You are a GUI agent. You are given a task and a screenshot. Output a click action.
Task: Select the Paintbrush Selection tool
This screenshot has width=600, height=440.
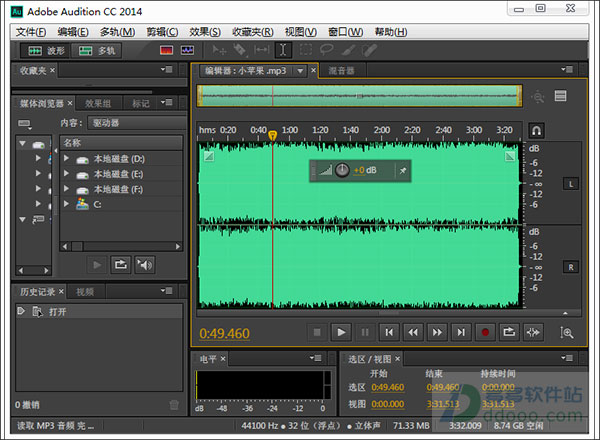pyautogui.click(x=348, y=50)
